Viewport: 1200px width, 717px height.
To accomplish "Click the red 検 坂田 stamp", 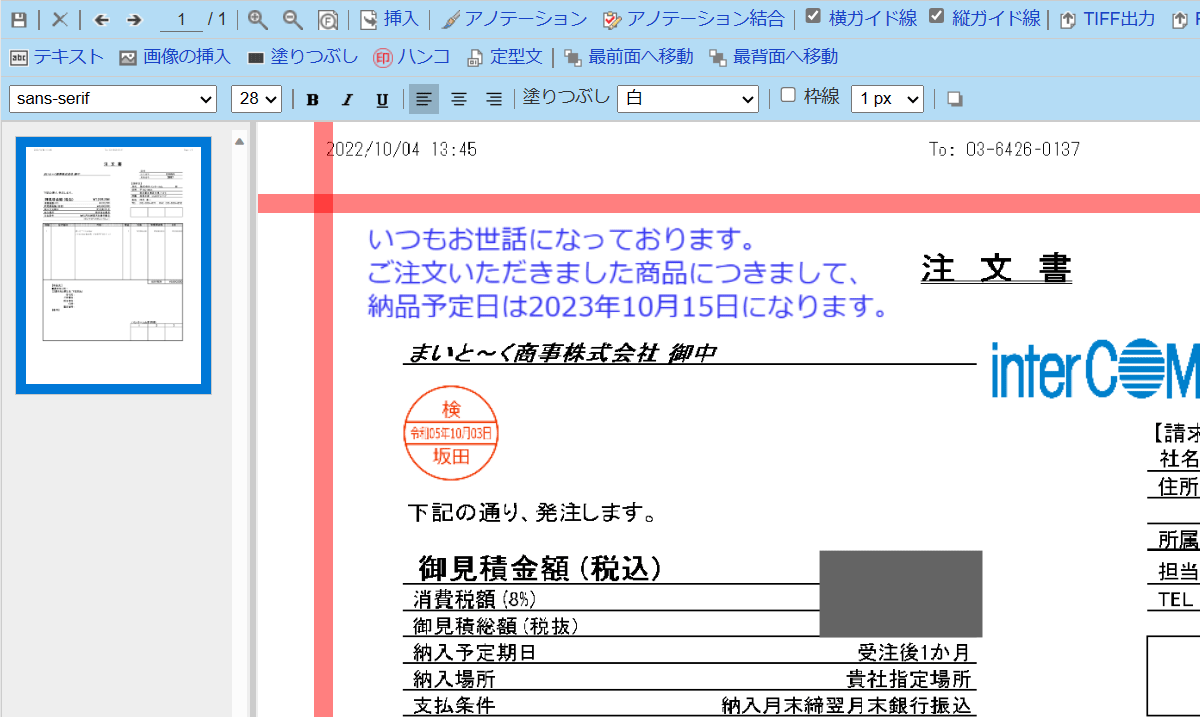I will 450,433.
